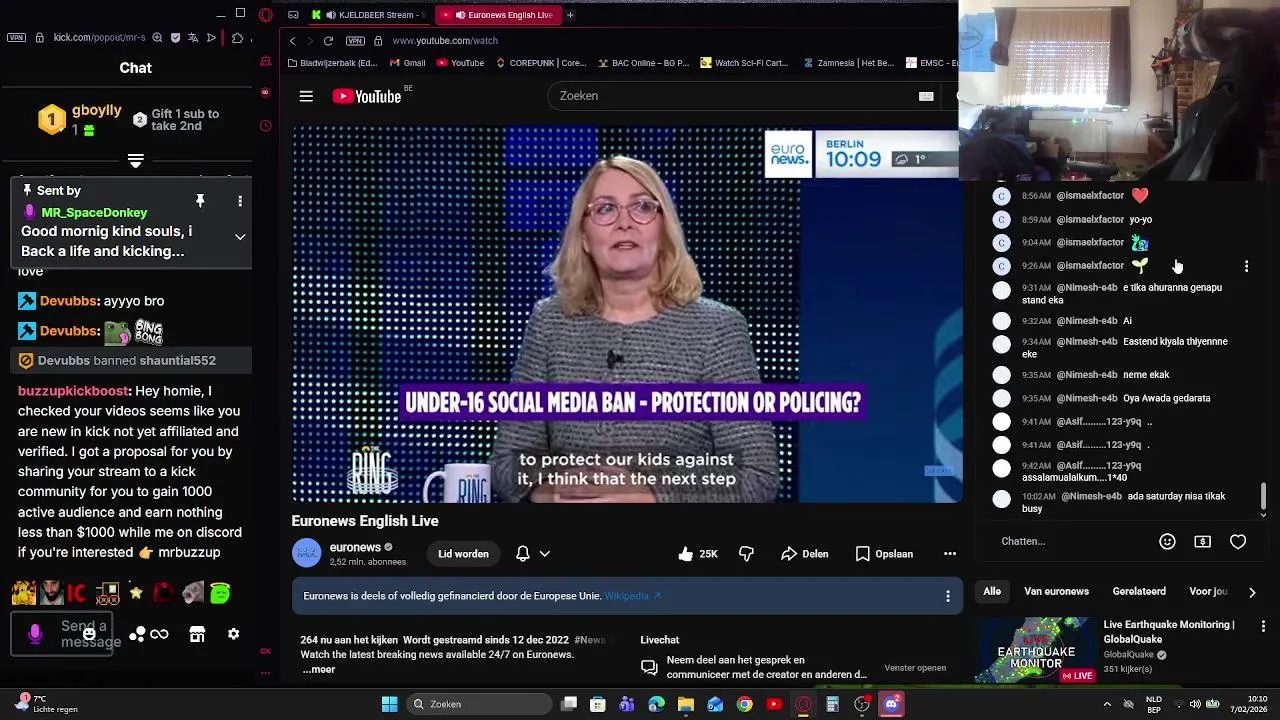This screenshot has width=1280, height=720.
Task: Toggle VPN in the YouTube address bar
Action: point(355,41)
